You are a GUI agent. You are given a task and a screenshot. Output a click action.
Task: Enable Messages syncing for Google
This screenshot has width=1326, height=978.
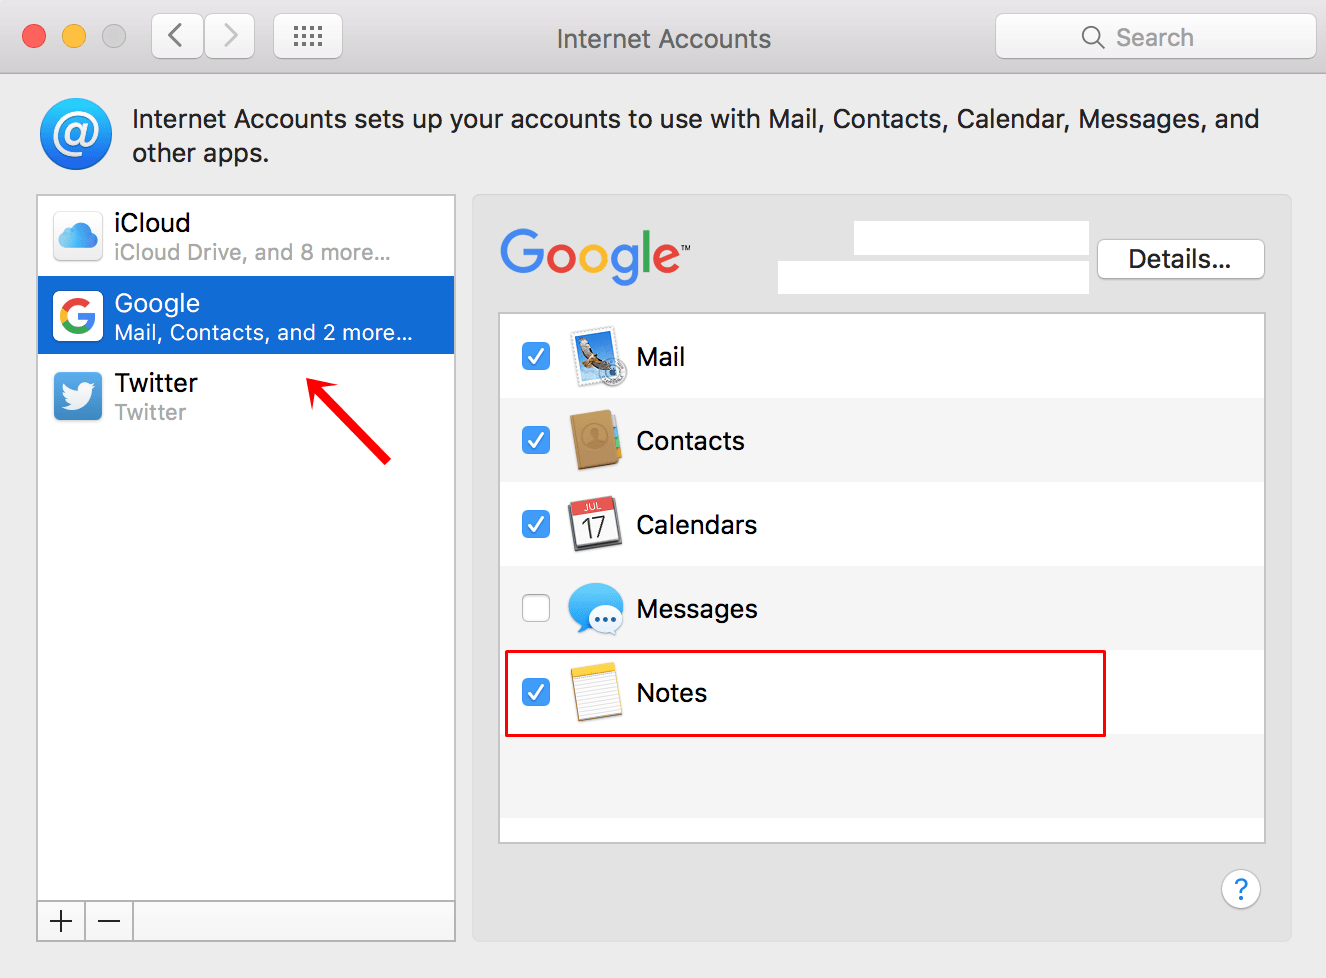(x=536, y=608)
